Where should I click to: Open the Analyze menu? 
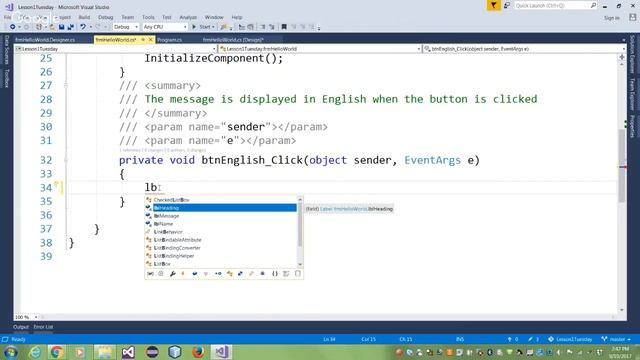[x=188, y=17]
